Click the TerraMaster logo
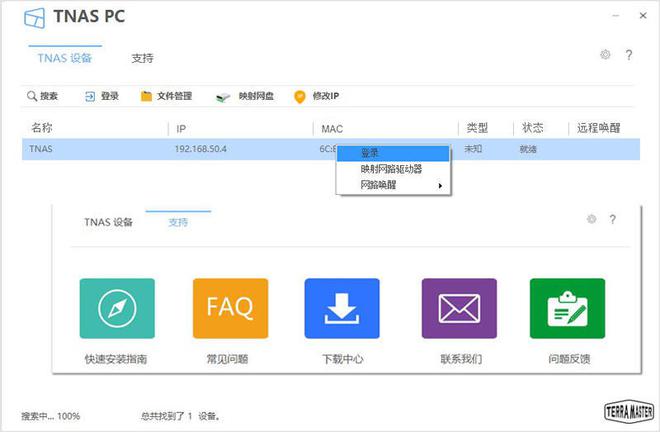Image resolution: width=660 pixels, height=432 pixels. pos(629,411)
